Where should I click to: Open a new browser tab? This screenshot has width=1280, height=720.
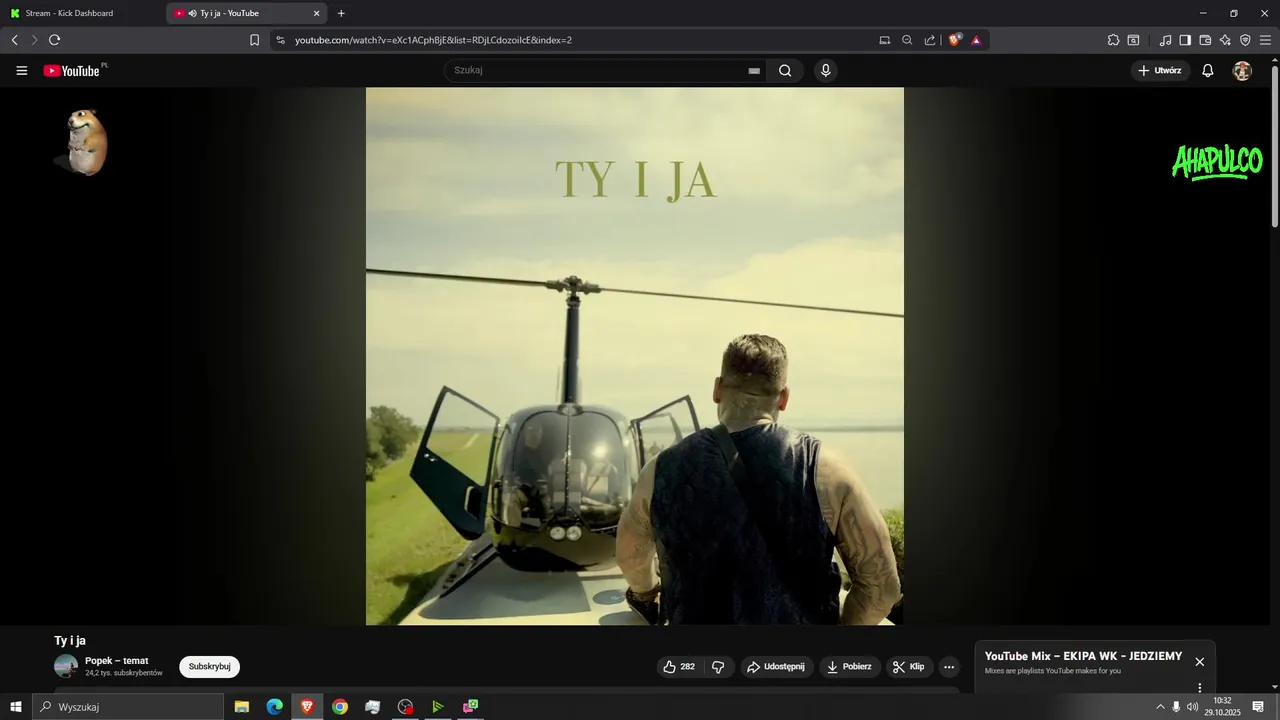click(341, 13)
